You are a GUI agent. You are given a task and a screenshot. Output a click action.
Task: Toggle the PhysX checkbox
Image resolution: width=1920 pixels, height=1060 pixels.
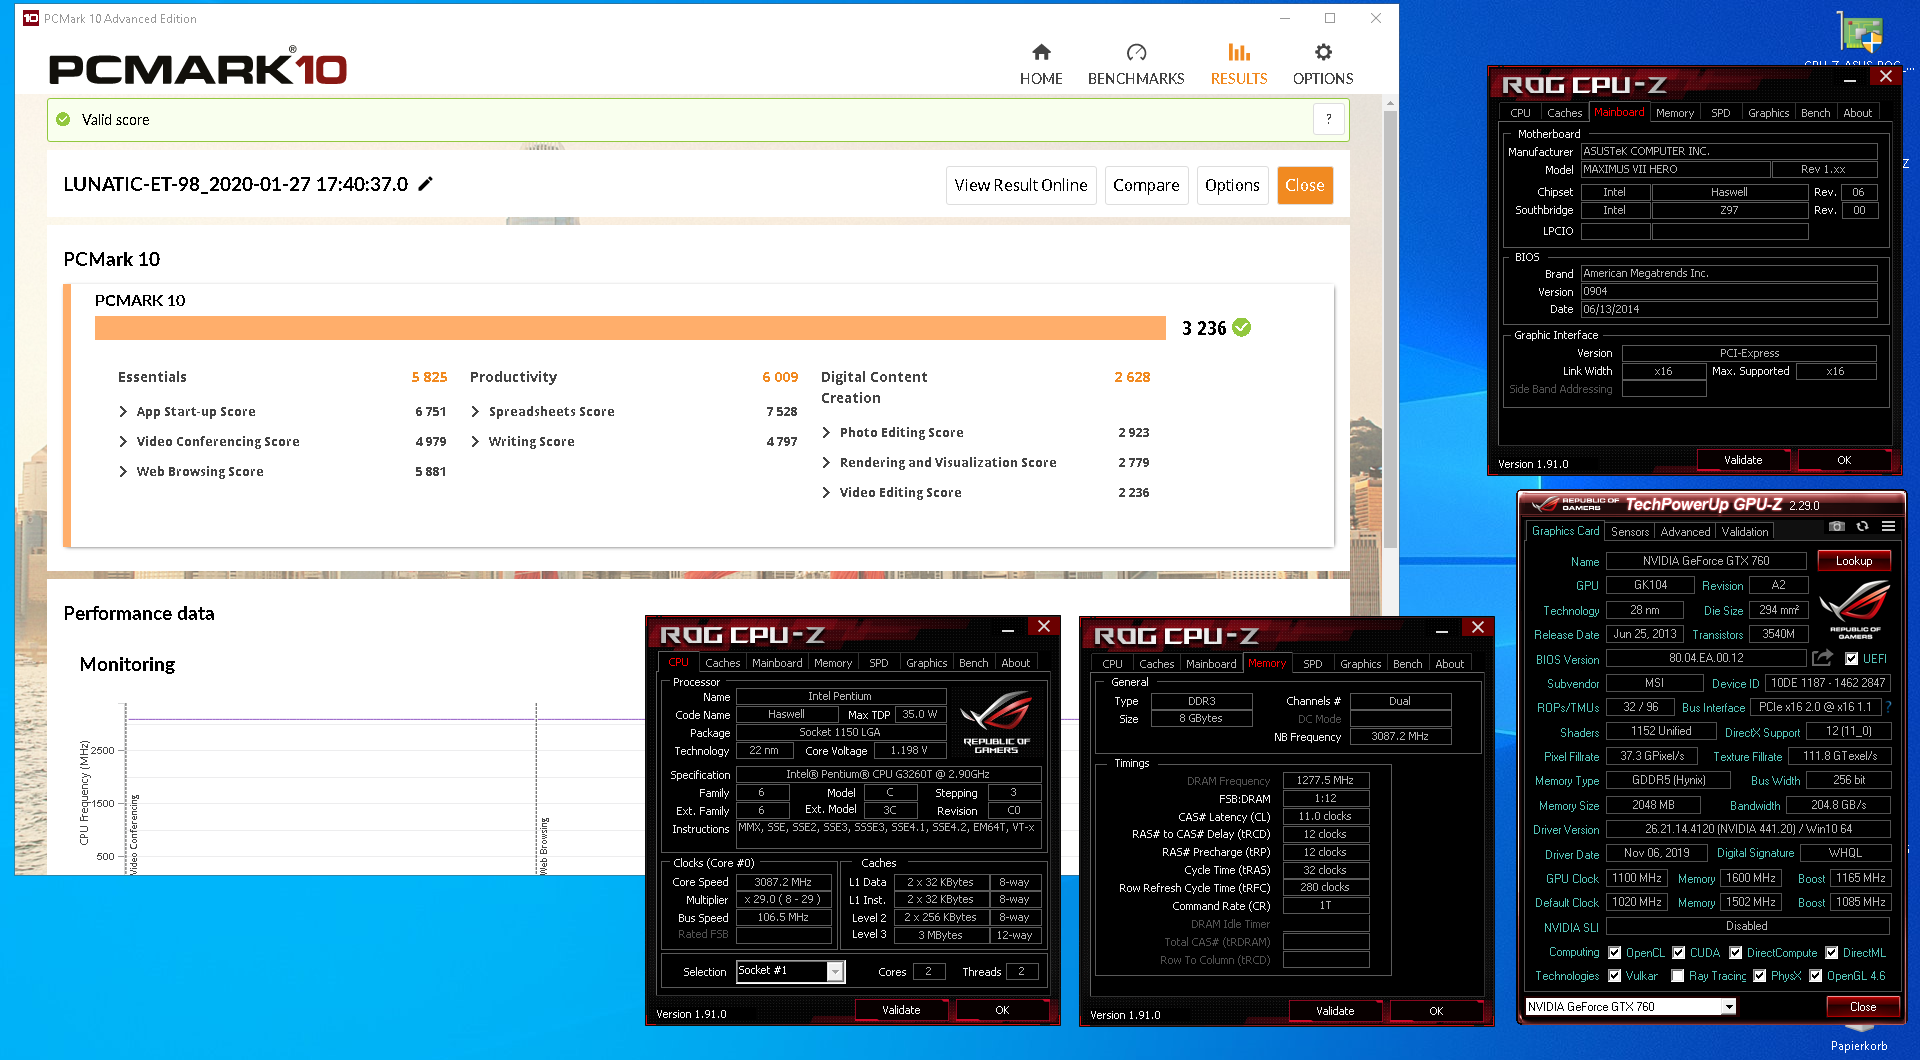pyautogui.click(x=1759, y=976)
